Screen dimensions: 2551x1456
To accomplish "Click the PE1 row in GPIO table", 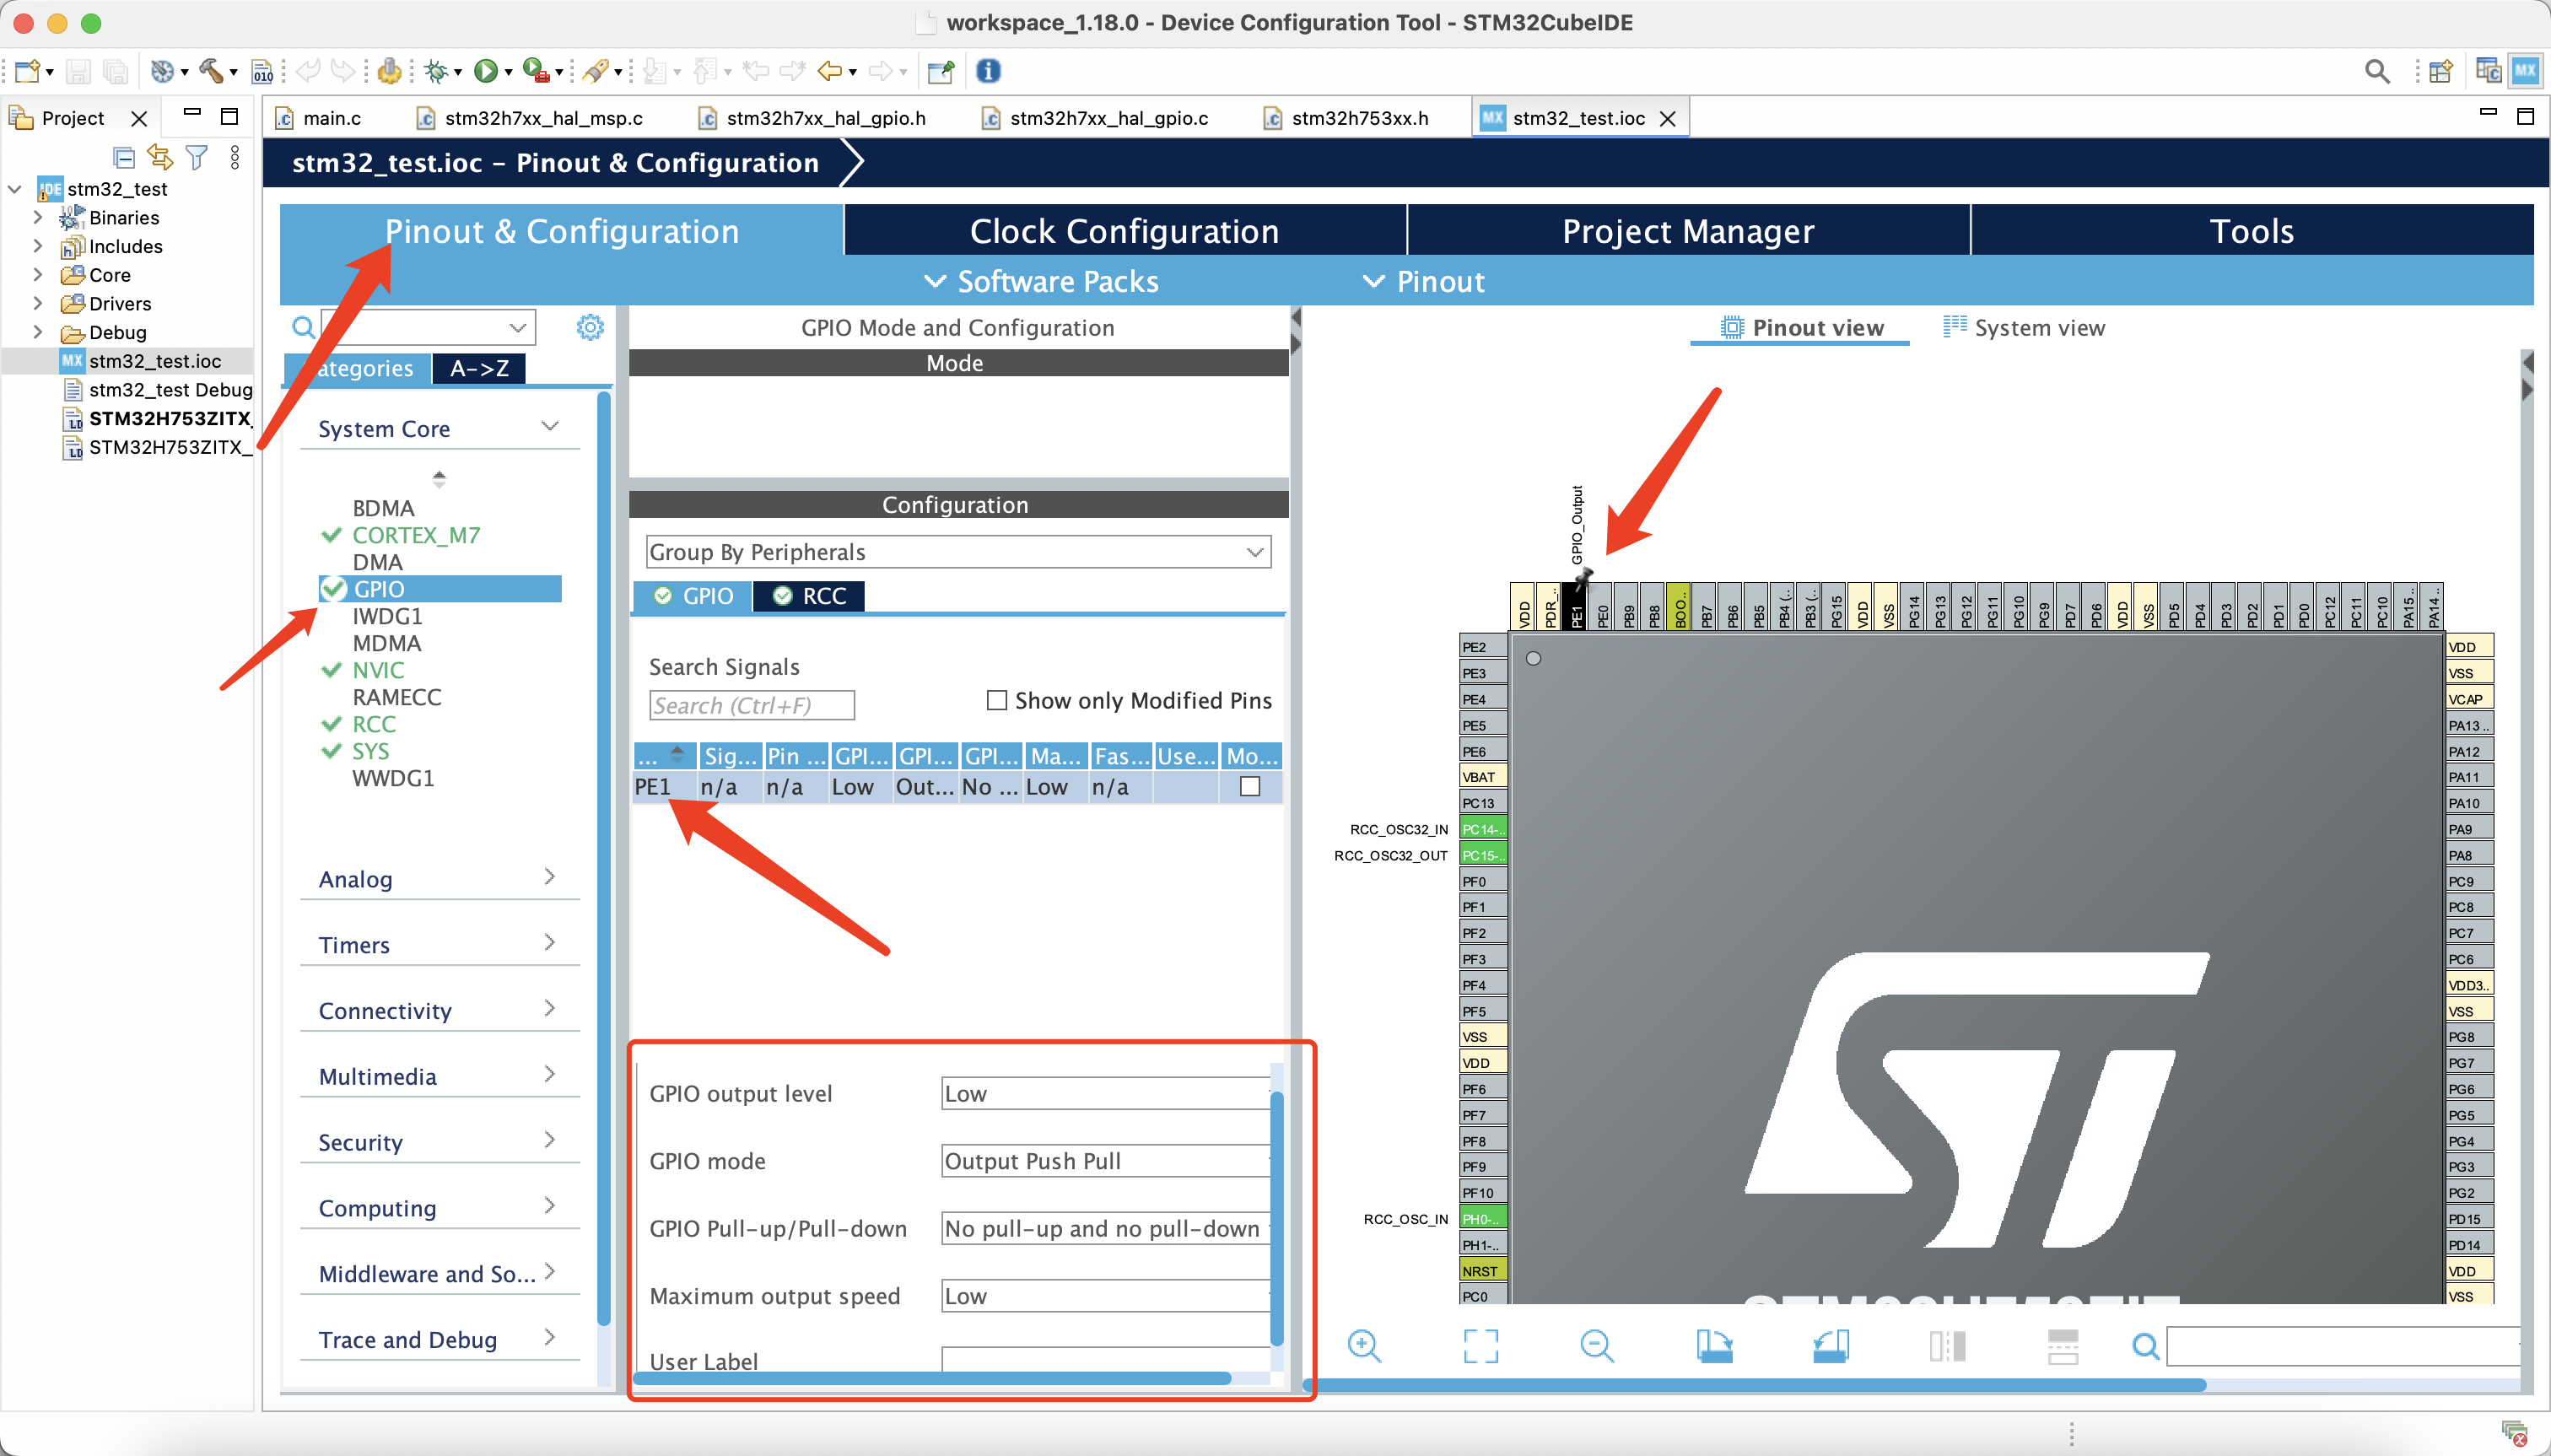I will coord(957,787).
